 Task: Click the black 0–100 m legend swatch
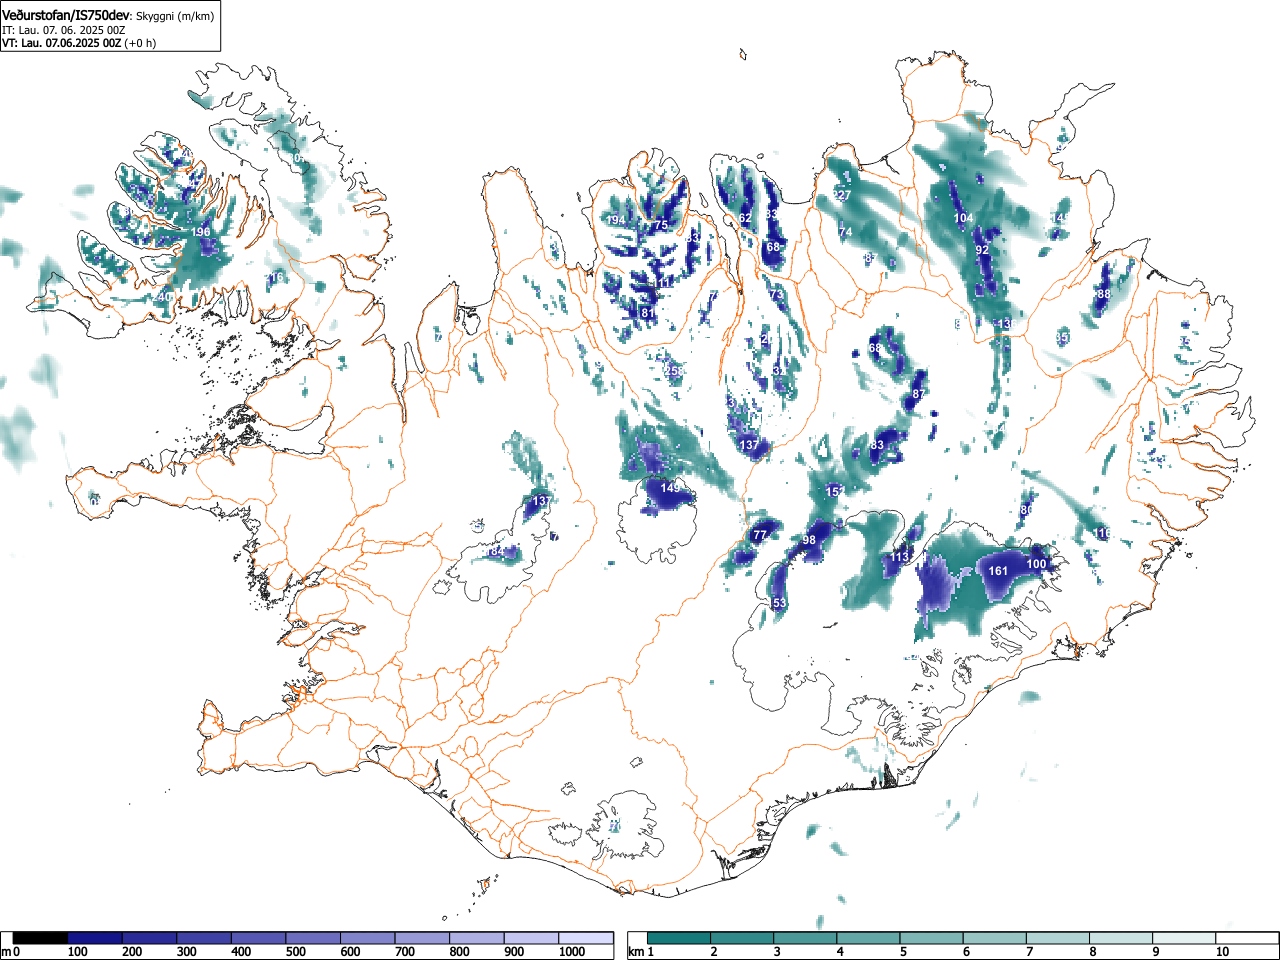tap(40, 938)
